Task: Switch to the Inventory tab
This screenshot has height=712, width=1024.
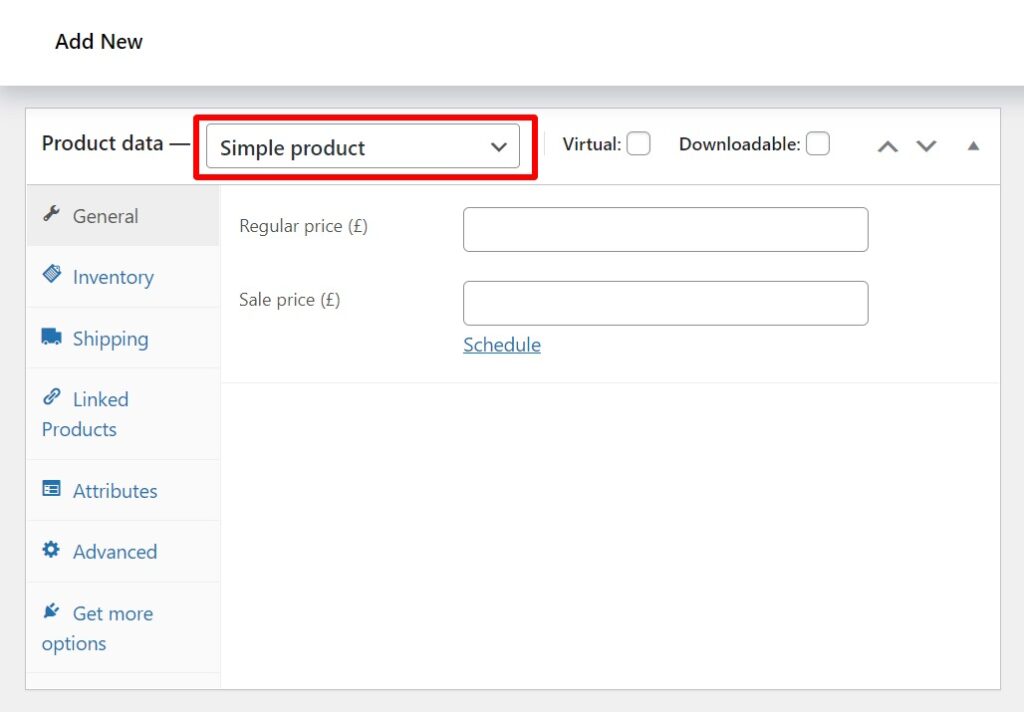Action: click(x=112, y=277)
